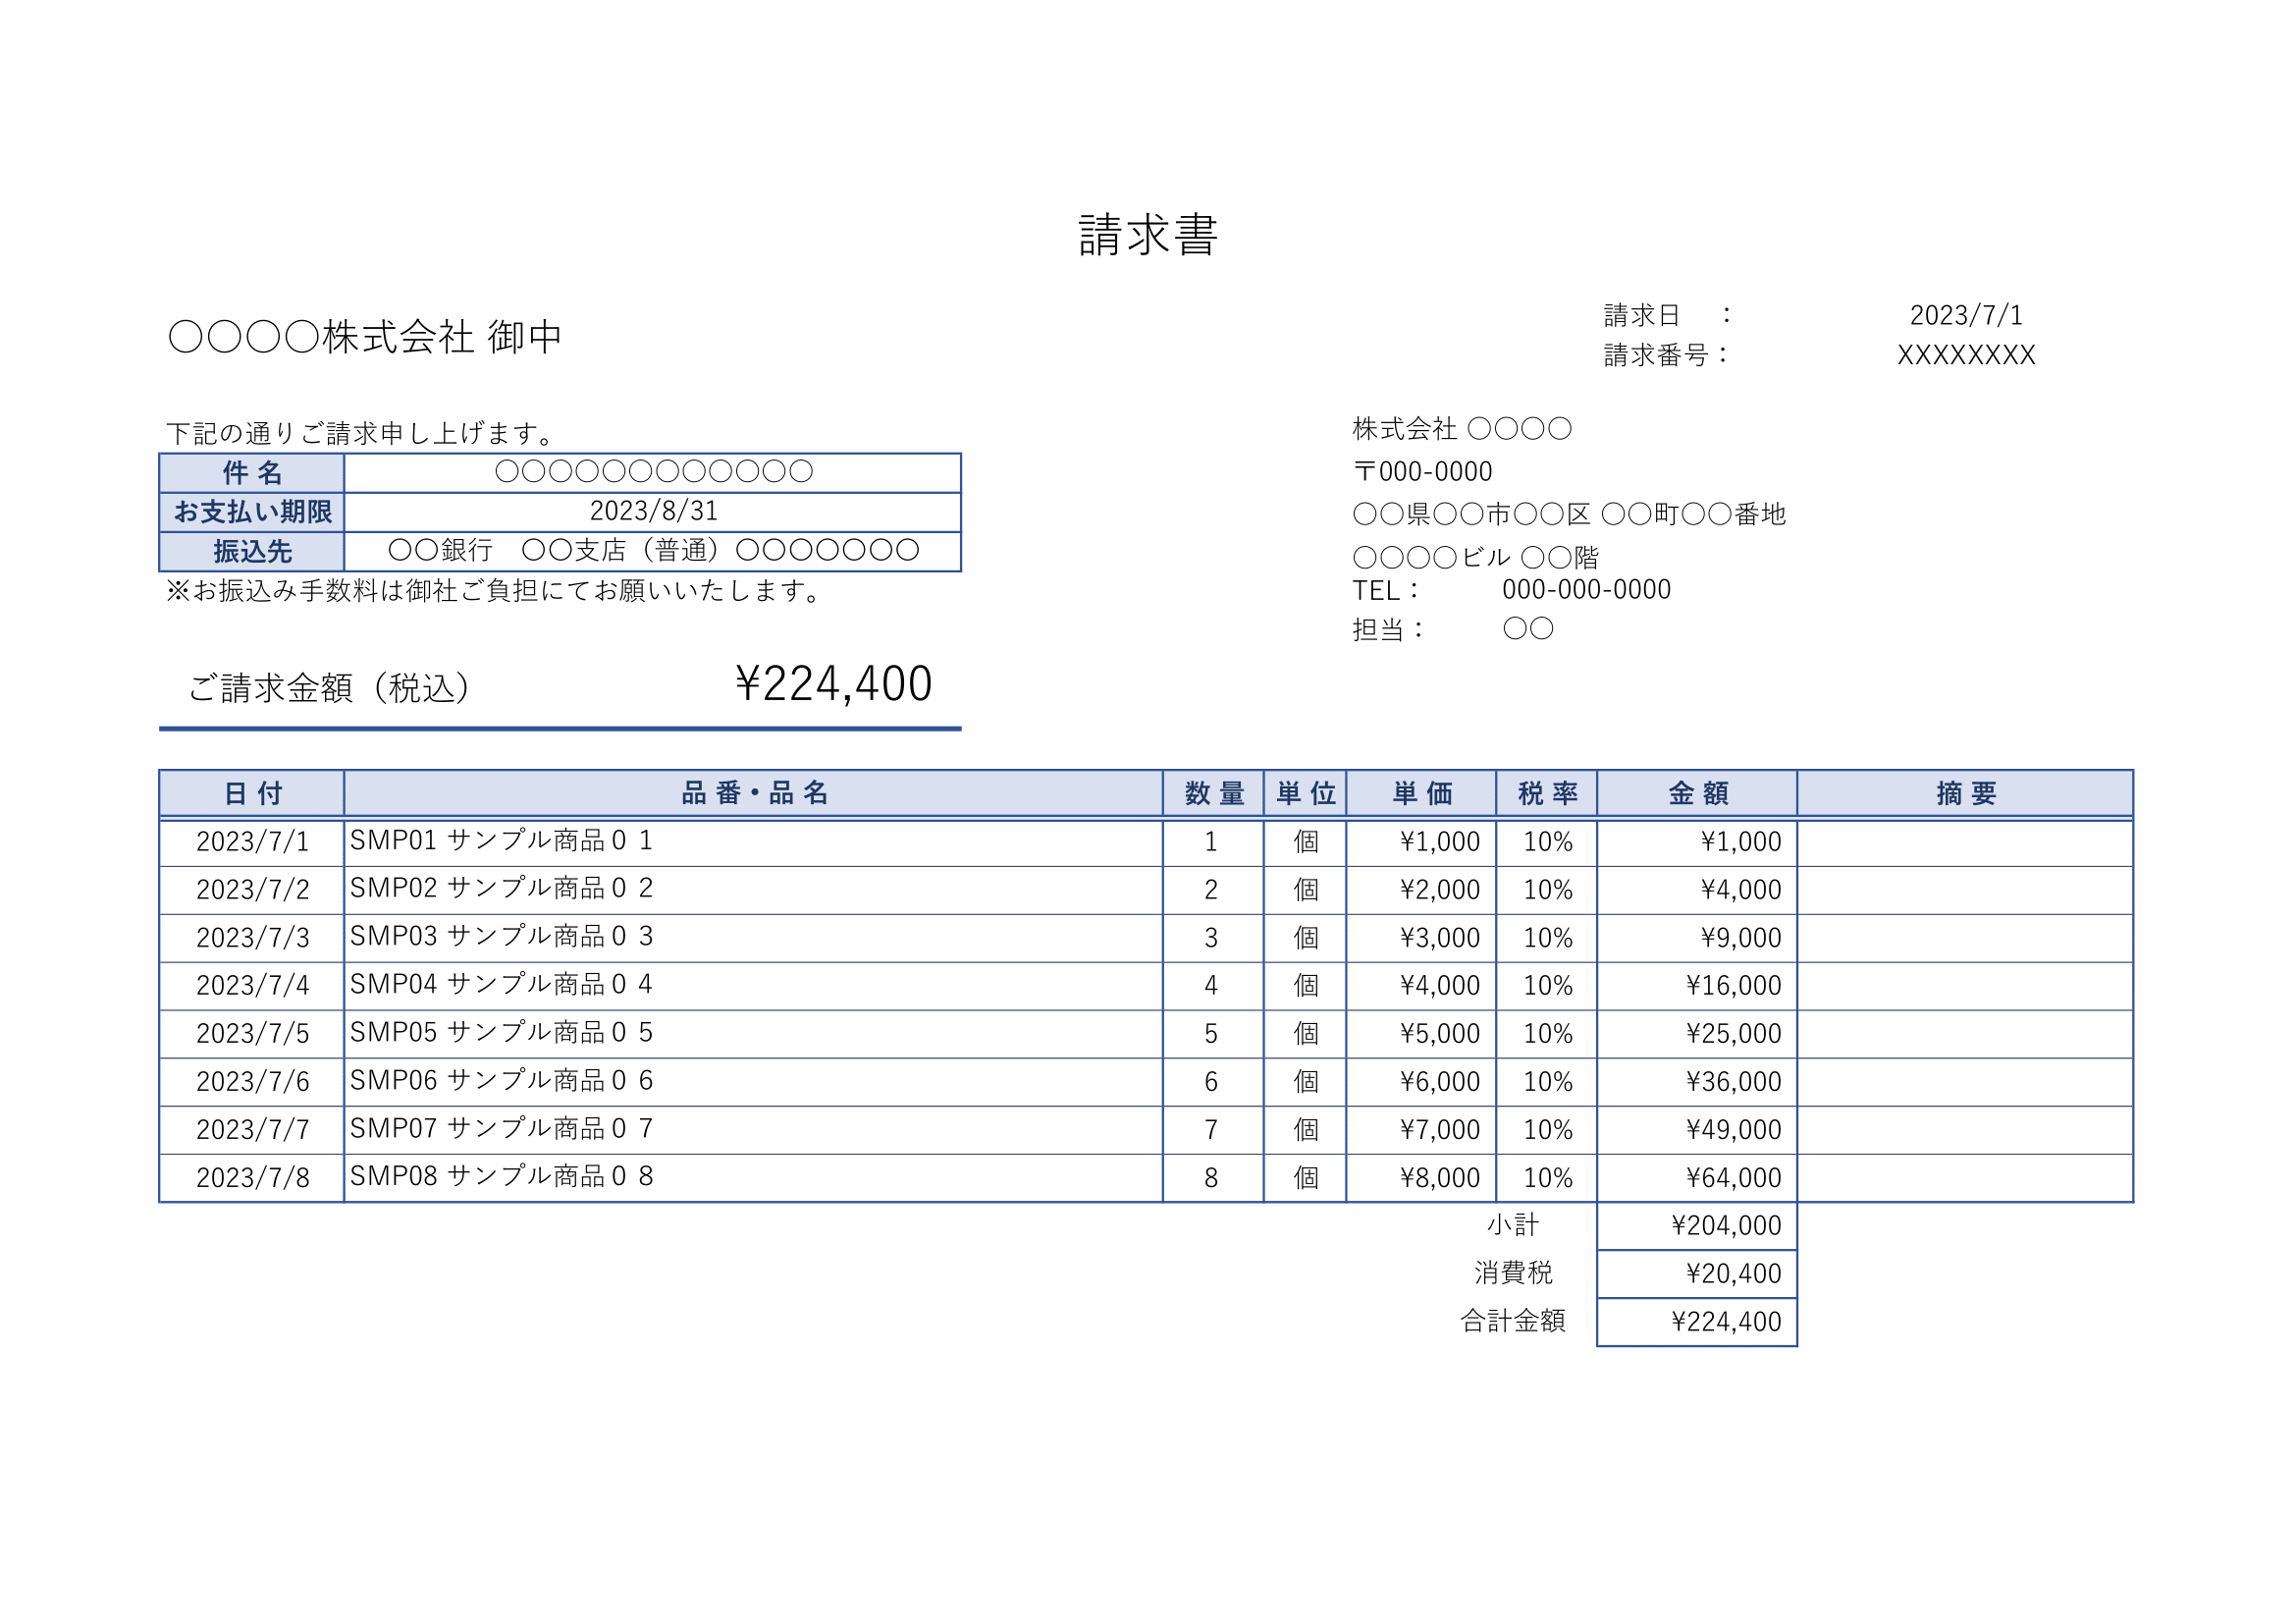Click the 摘要 column header
The height and width of the screenshot is (1624, 2296).
click(1965, 794)
